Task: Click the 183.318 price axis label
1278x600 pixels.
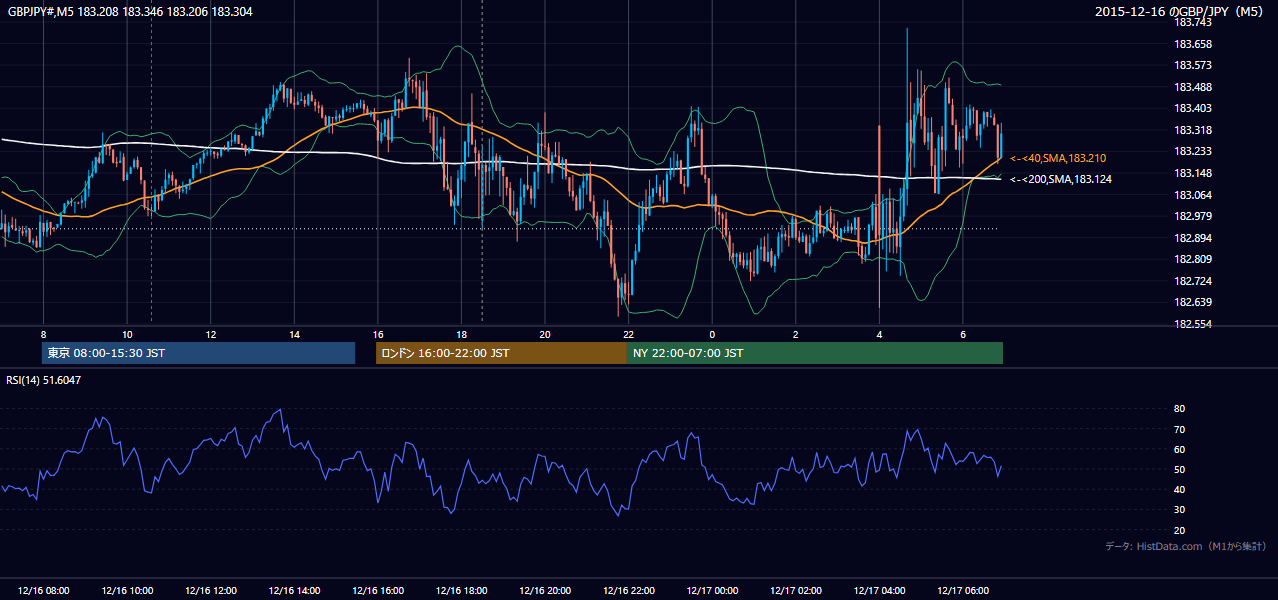Action: pos(1192,130)
